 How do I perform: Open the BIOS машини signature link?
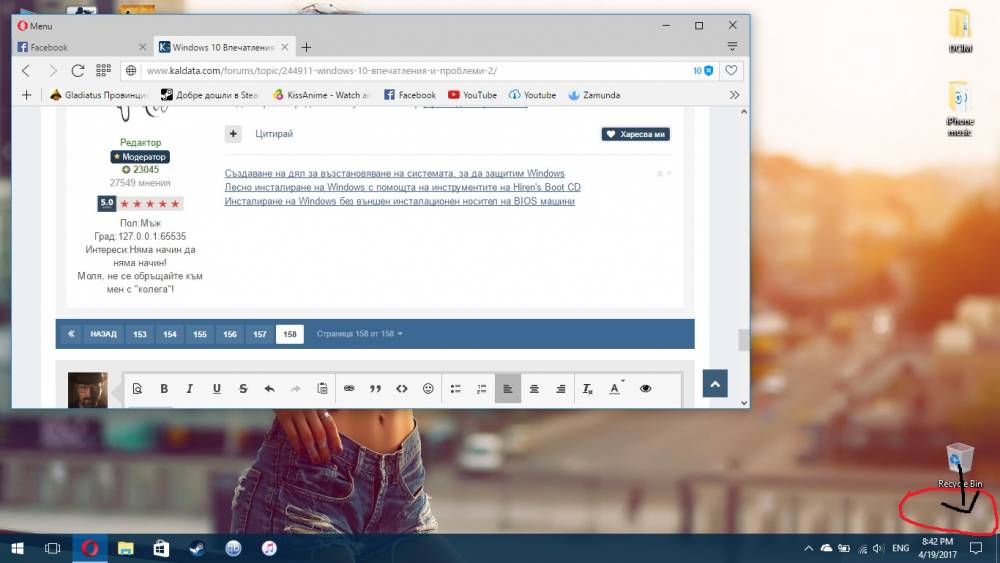click(399, 201)
